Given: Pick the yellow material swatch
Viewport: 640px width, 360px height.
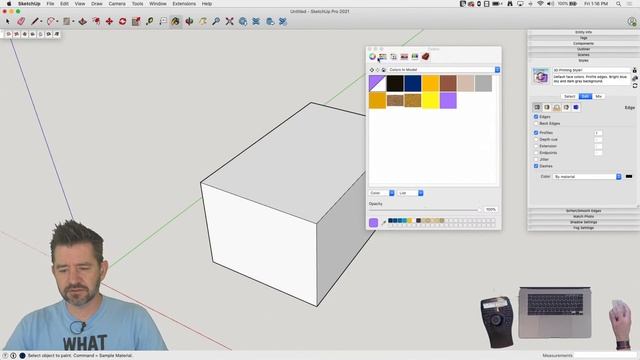Looking at the screenshot, I should pyautogui.click(x=430, y=101).
